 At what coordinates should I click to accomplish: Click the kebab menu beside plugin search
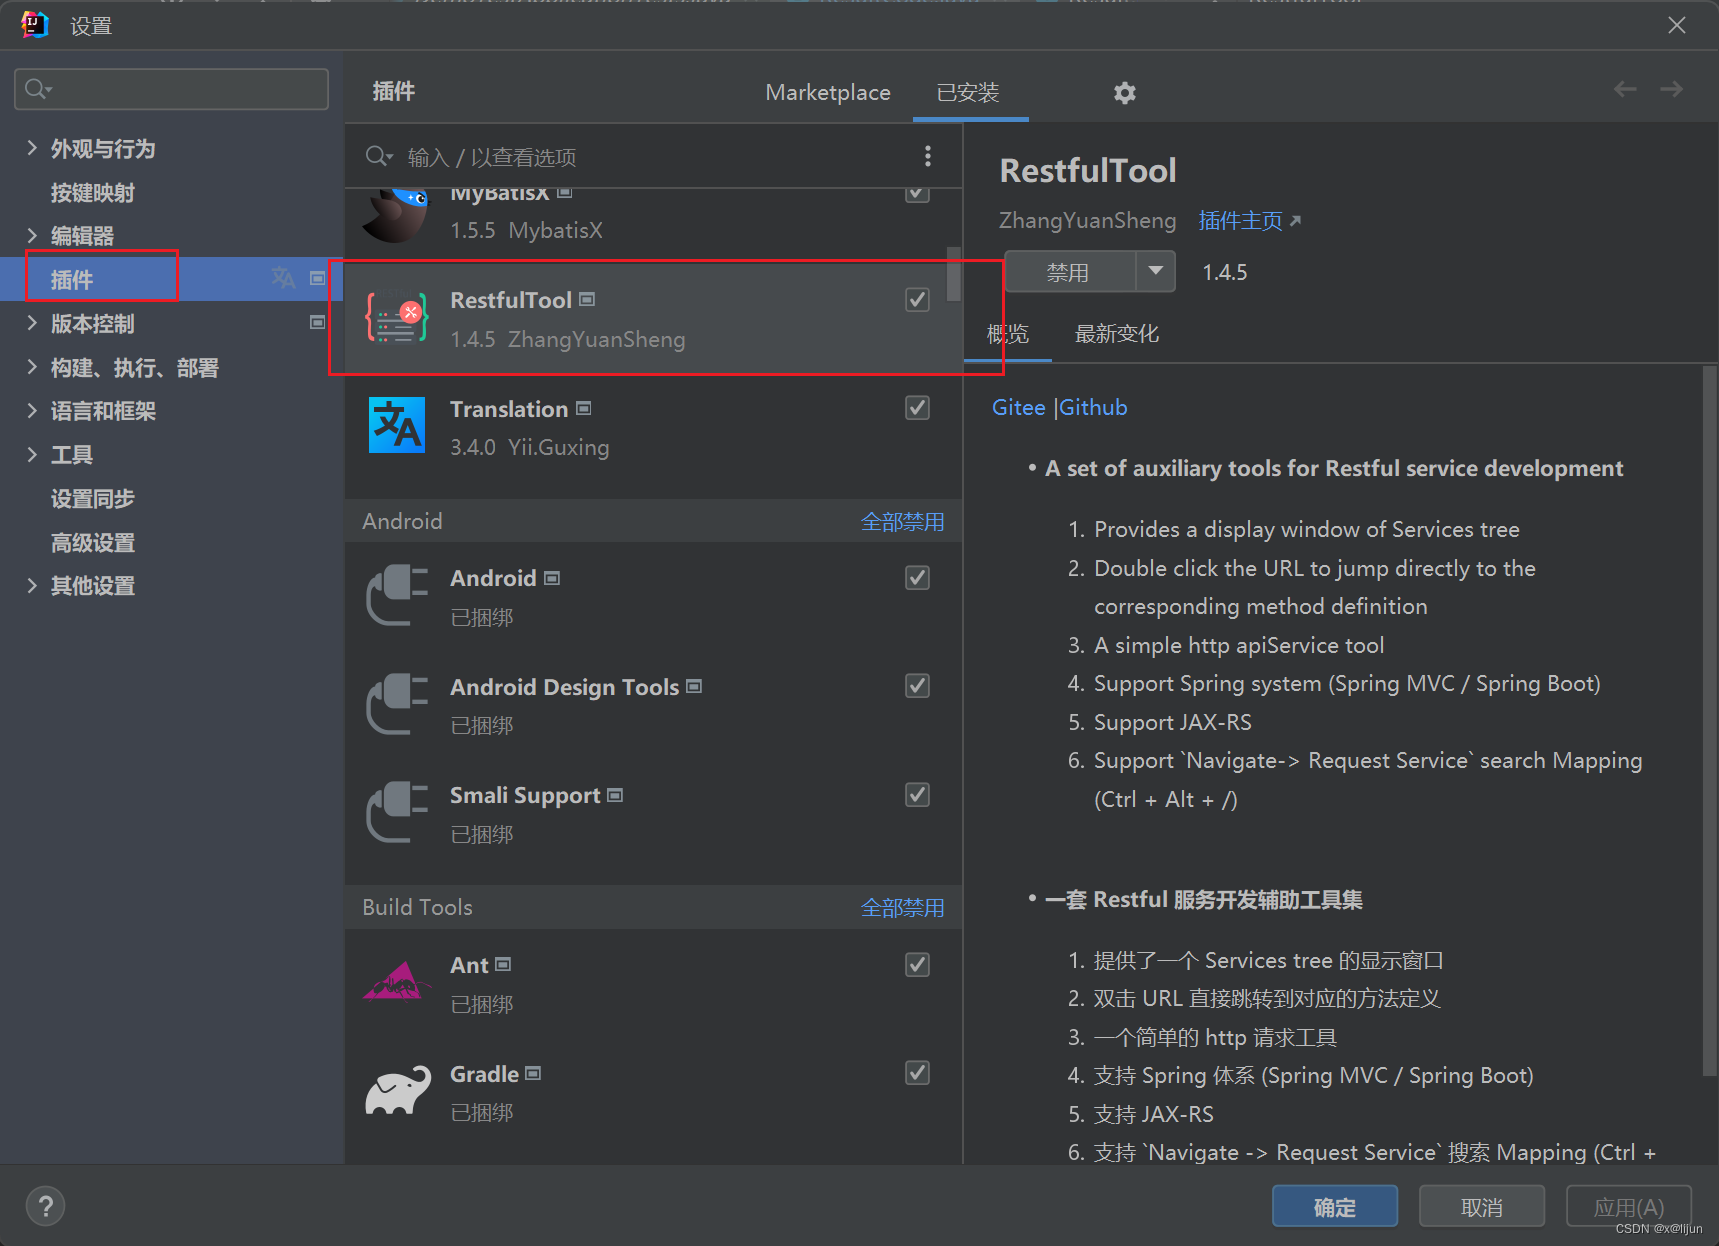927,156
